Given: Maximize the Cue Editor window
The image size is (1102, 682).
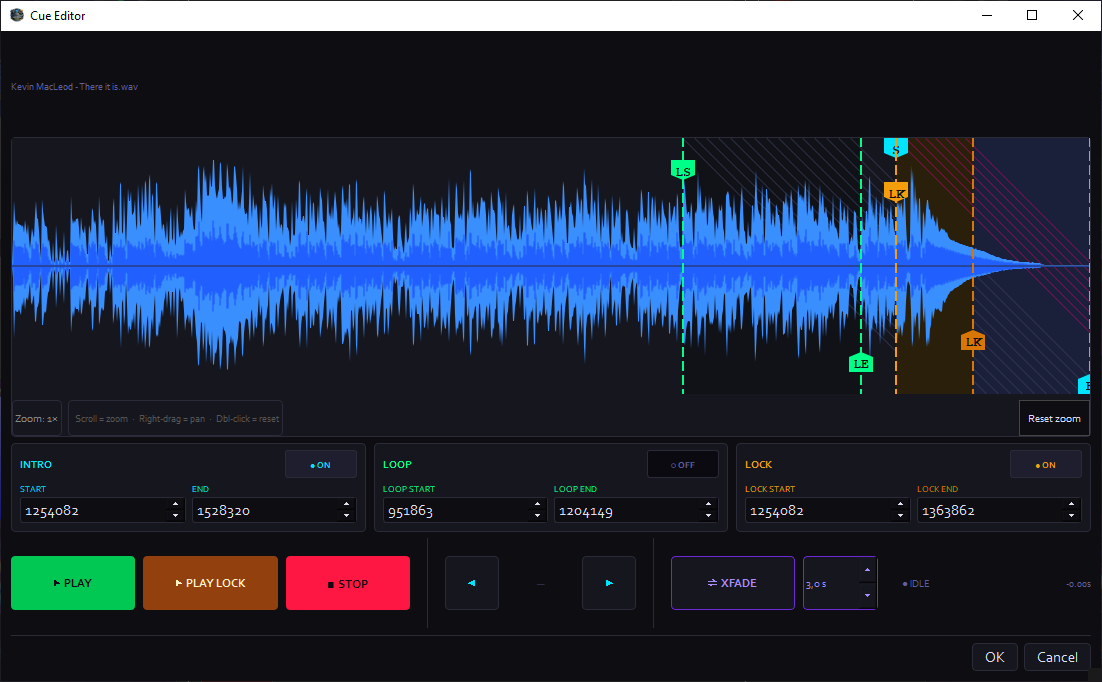Looking at the screenshot, I should tap(1032, 15).
